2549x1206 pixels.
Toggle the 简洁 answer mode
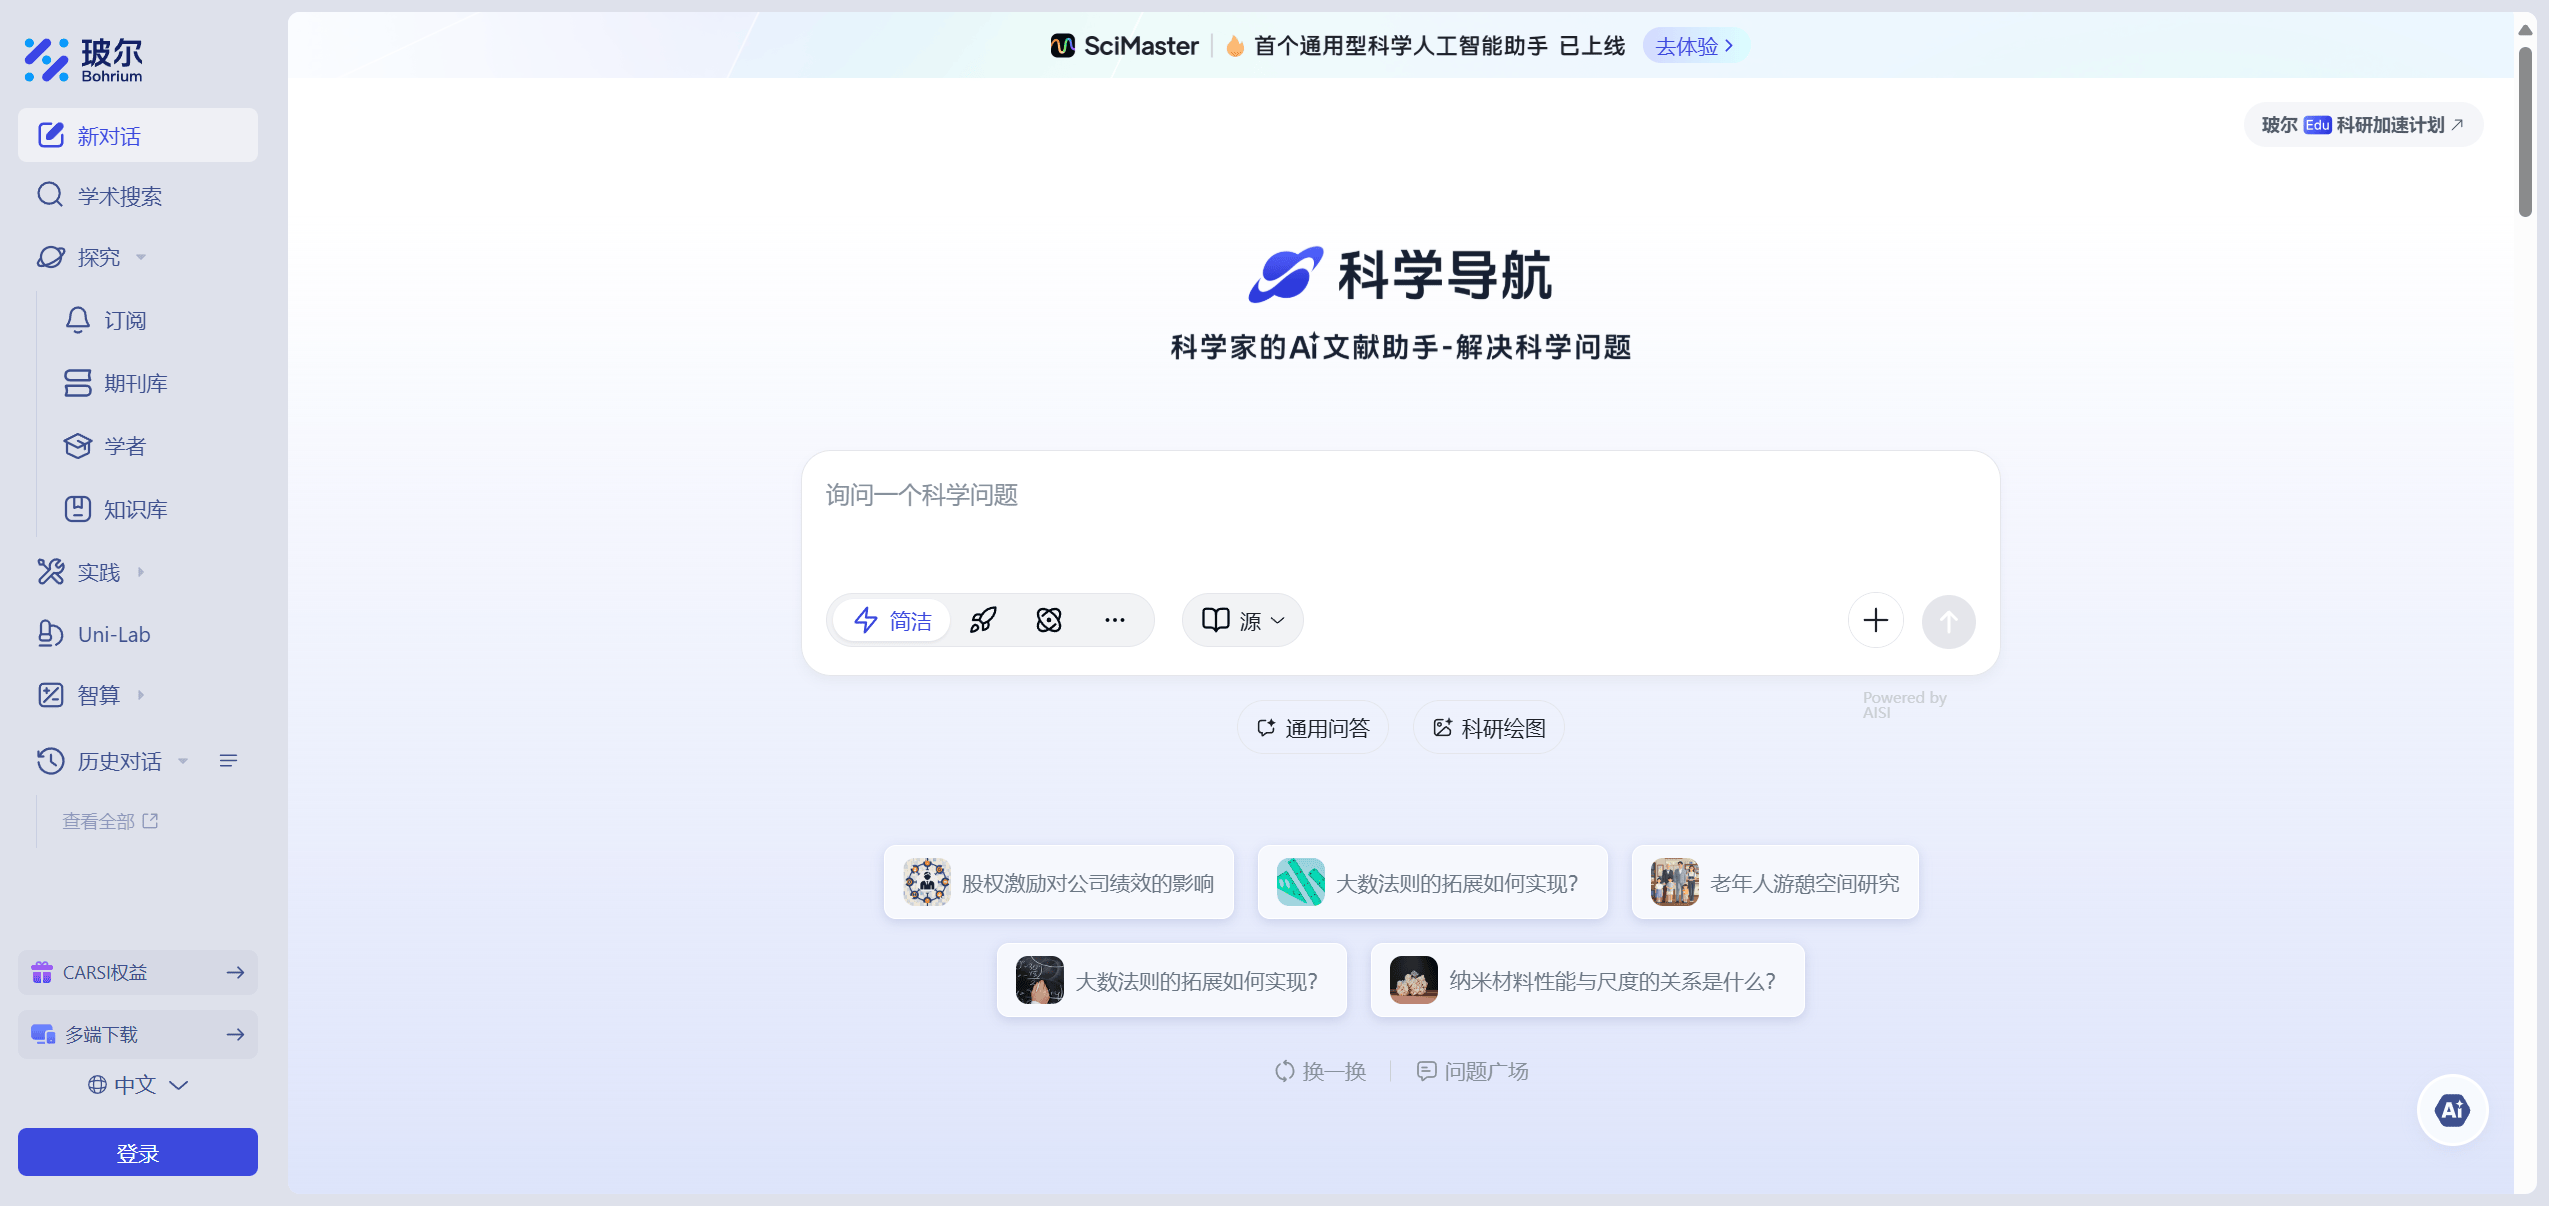pyautogui.click(x=892, y=620)
